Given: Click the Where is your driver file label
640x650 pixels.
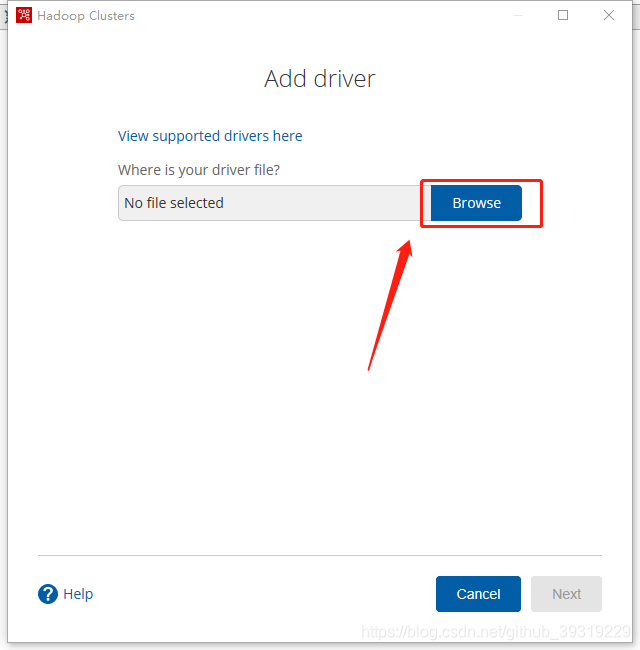Looking at the screenshot, I should pyautogui.click(x=199, y=170).
